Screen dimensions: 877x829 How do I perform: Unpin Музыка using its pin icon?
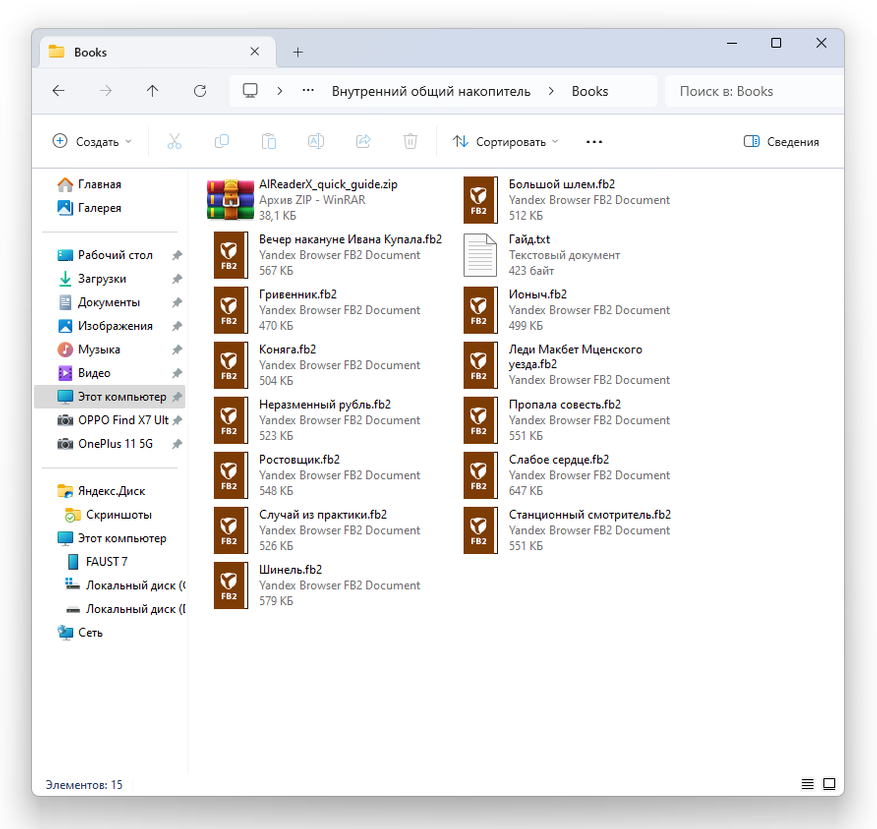177,350
